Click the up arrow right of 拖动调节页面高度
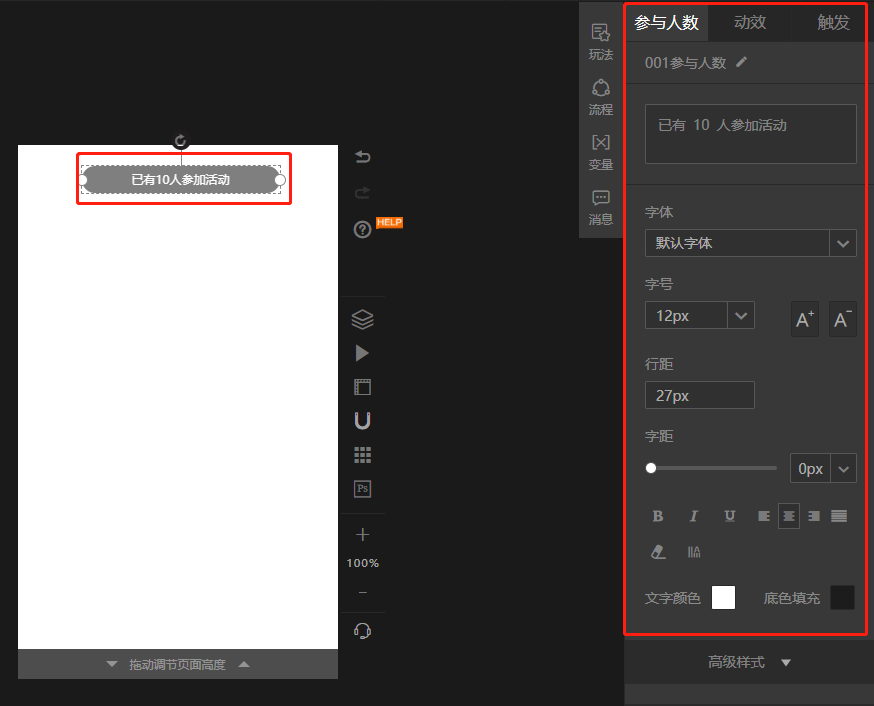Screen dimensions: 874x706 coord(244,664)
